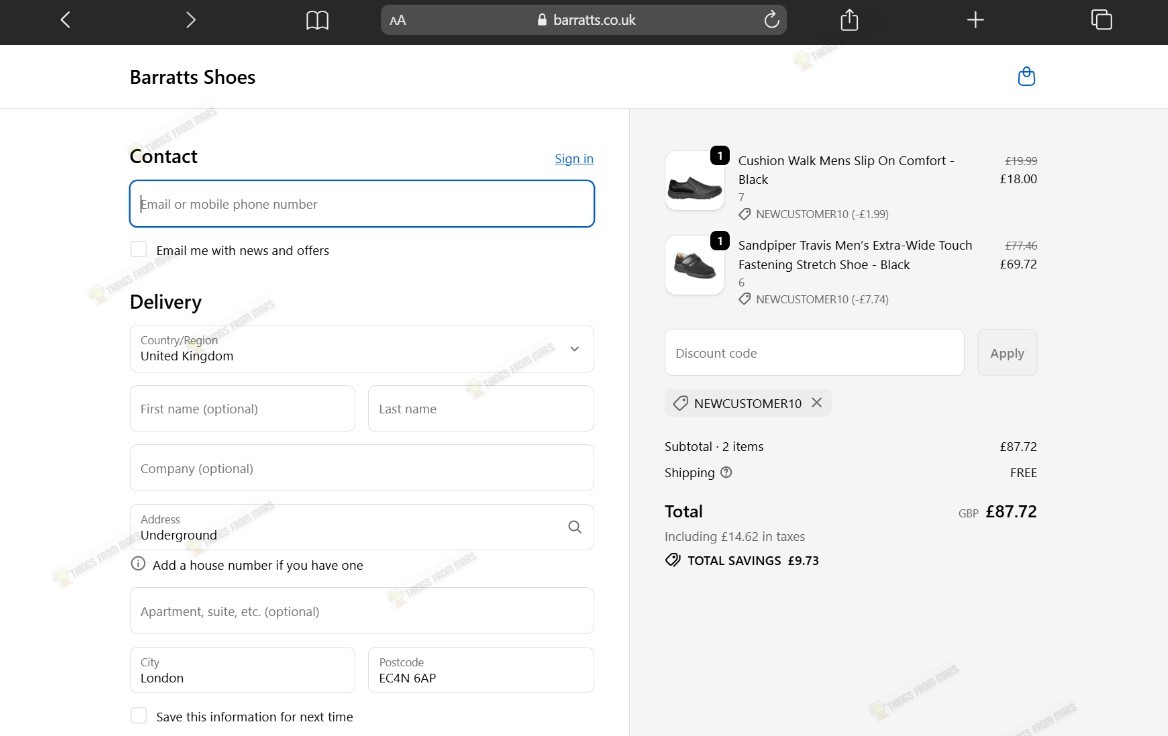Viewport: 1168px width, 736px height.
Task: Click the Apply discount button
Action: (x=1007, y=353)
